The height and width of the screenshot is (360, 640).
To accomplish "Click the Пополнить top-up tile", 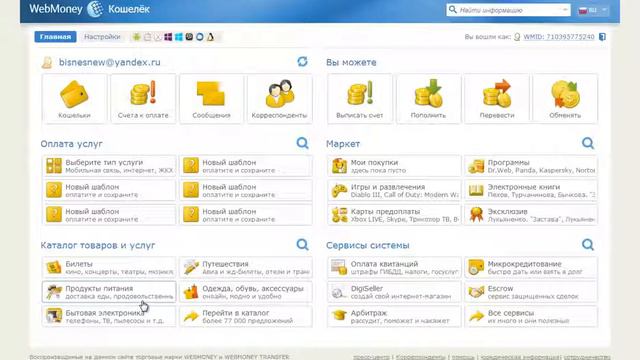I will pyautogui.click(x=428, y=98).
